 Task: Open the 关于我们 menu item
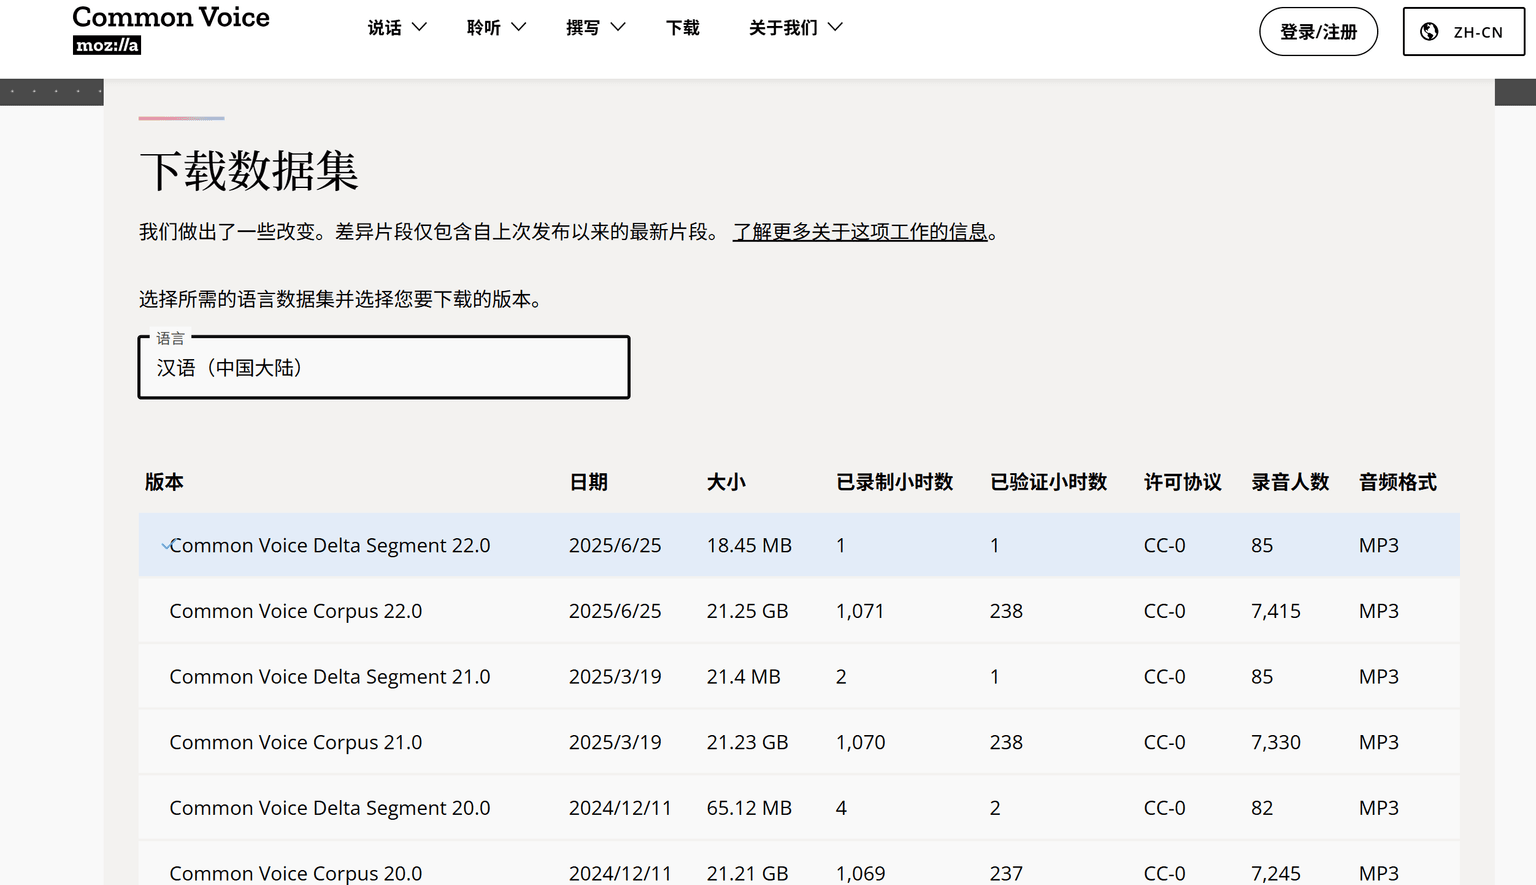783,28
